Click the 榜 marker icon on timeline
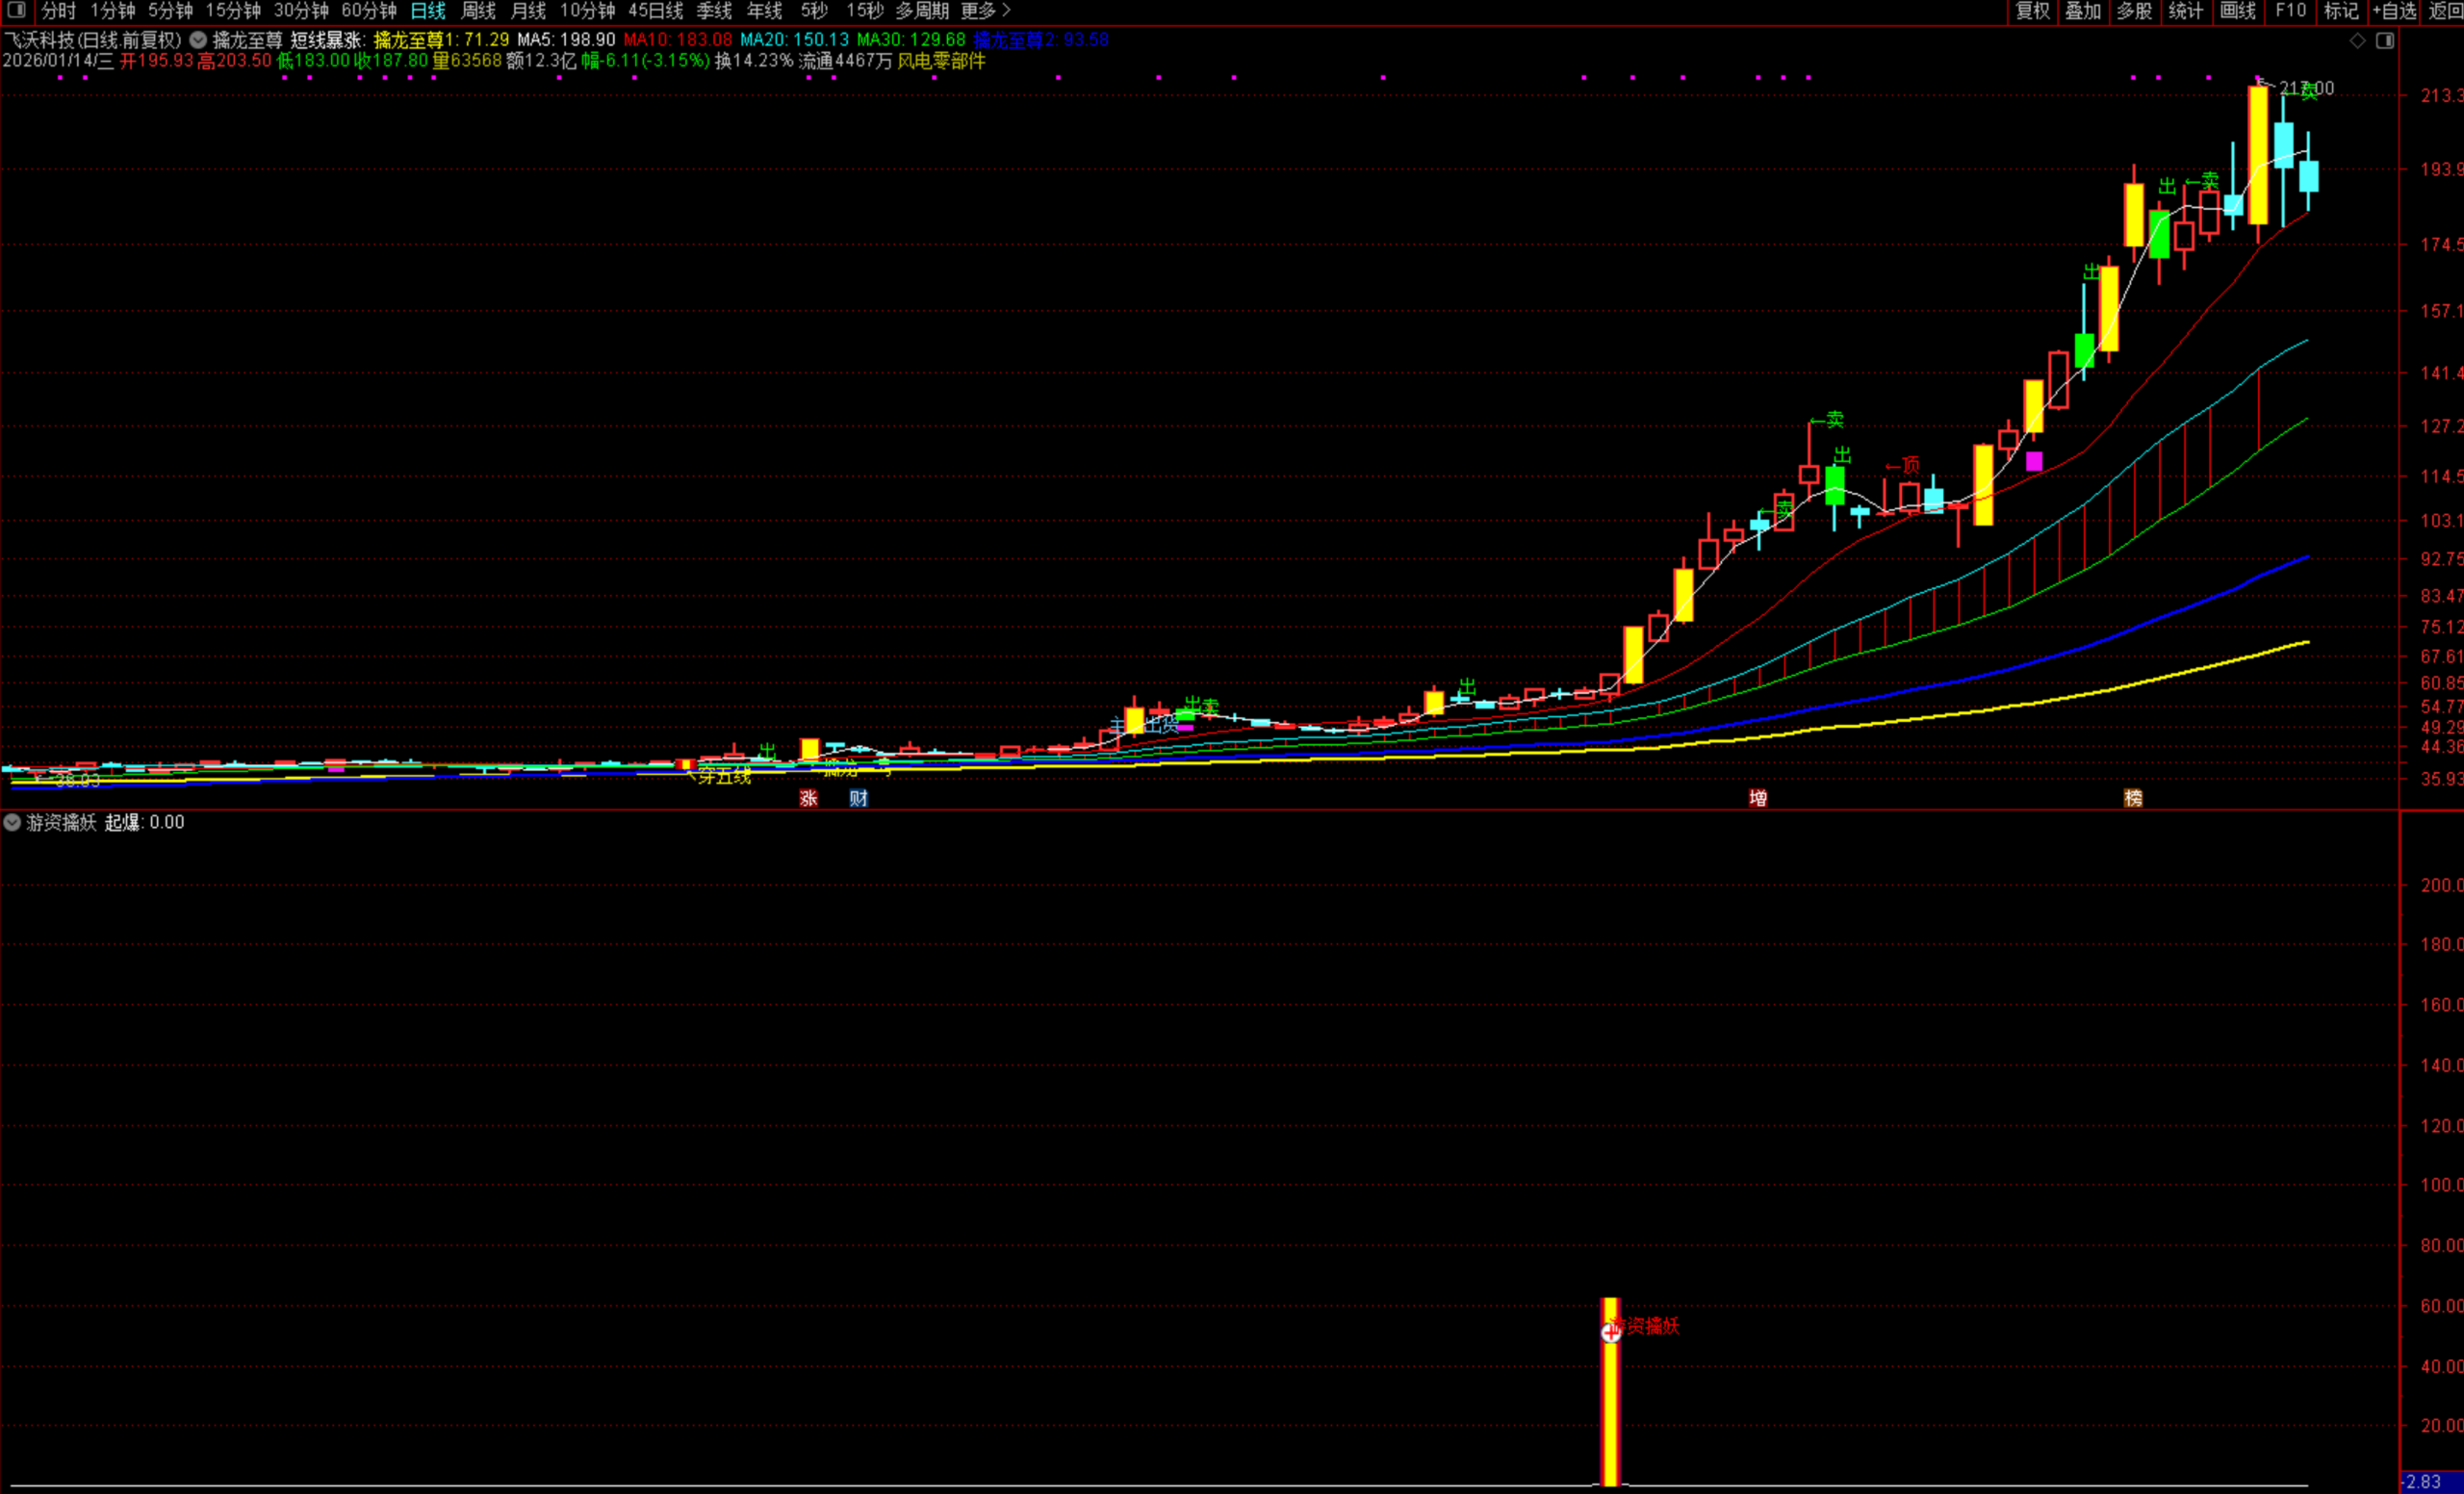 2133,798
